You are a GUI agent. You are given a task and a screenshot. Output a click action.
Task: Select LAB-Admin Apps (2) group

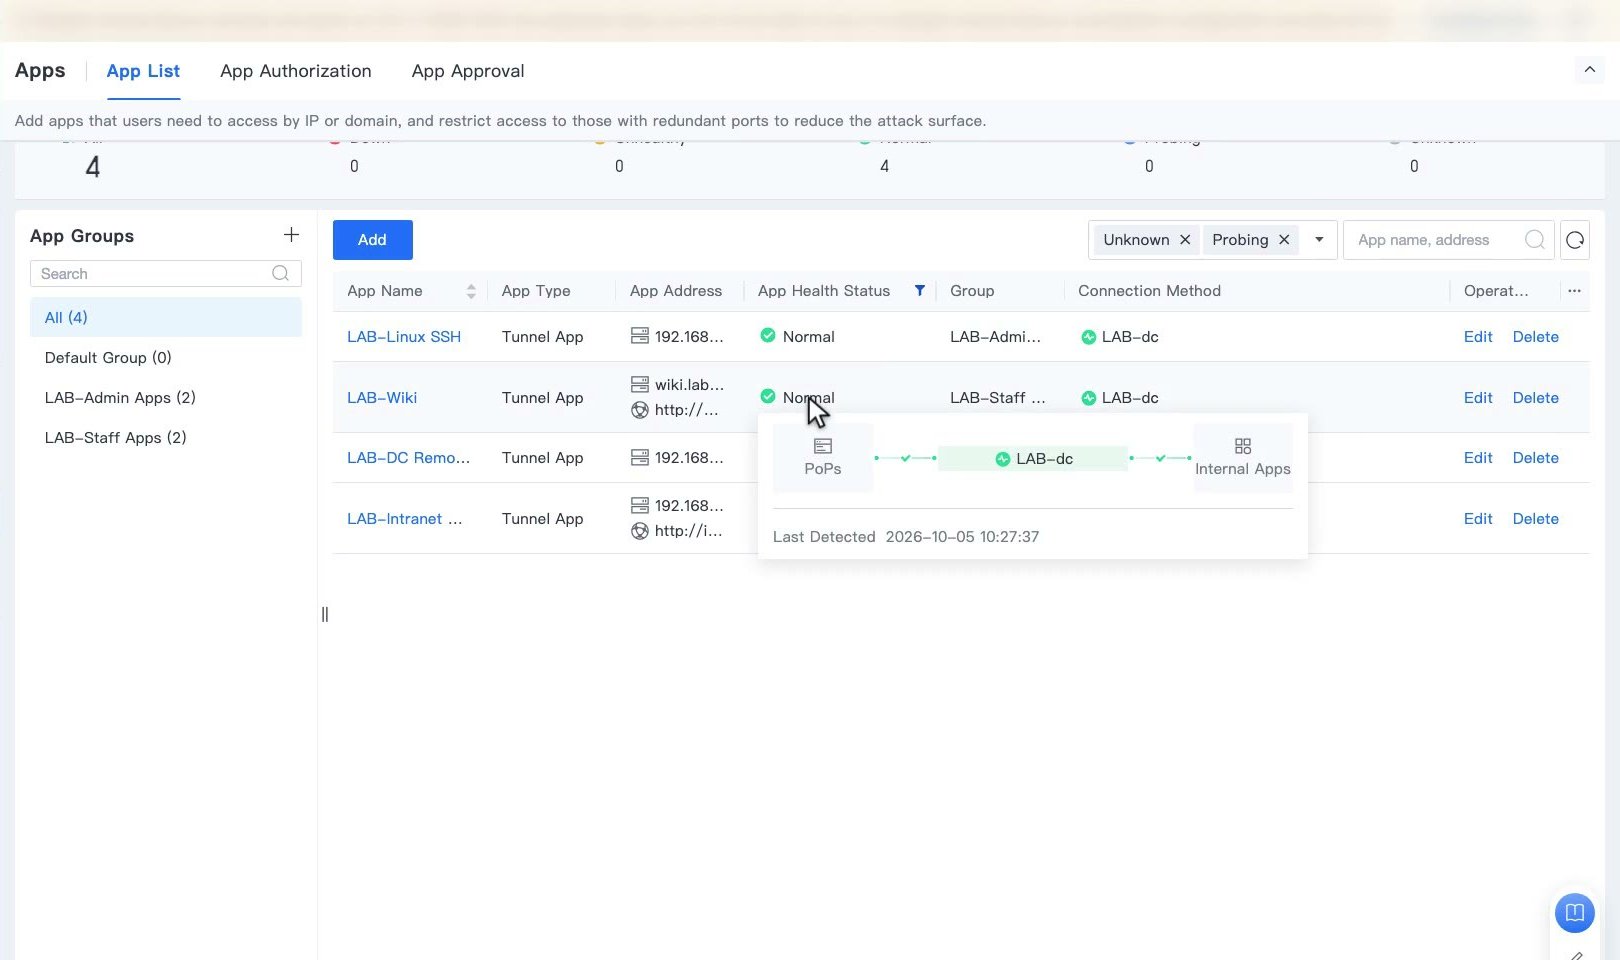click(x=166, y=397)
